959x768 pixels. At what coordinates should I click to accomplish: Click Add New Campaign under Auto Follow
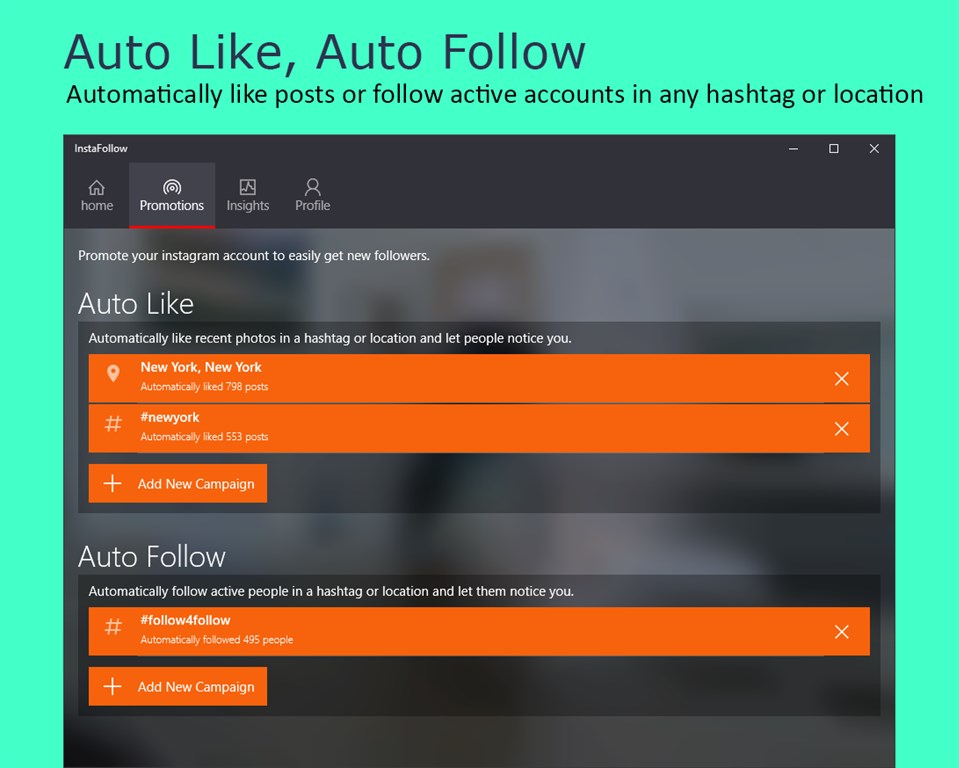[x=195, y=687]
